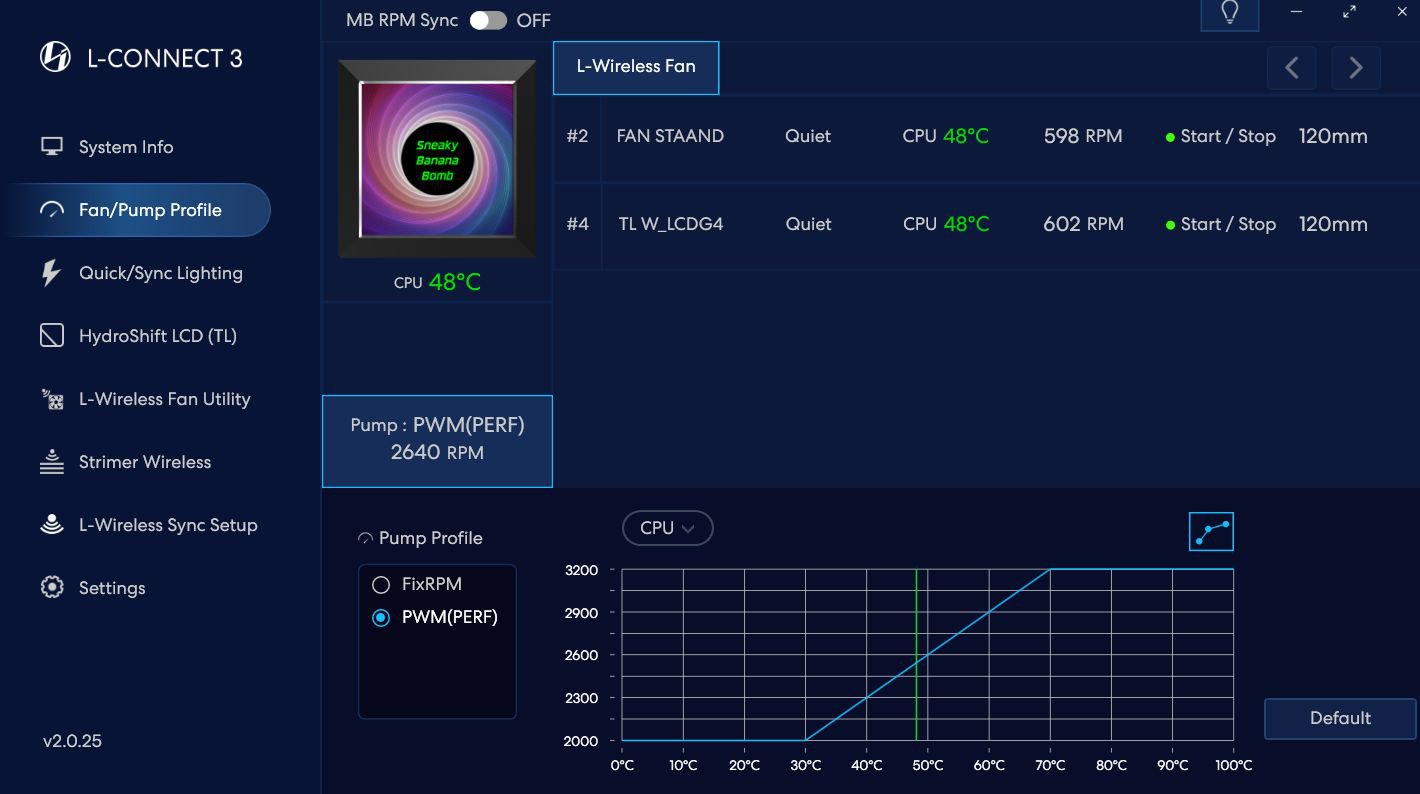Click the Quiet profile of TL W_LCDG4
This screenshot has width=1420, height=794.
(x=808, y=225)
